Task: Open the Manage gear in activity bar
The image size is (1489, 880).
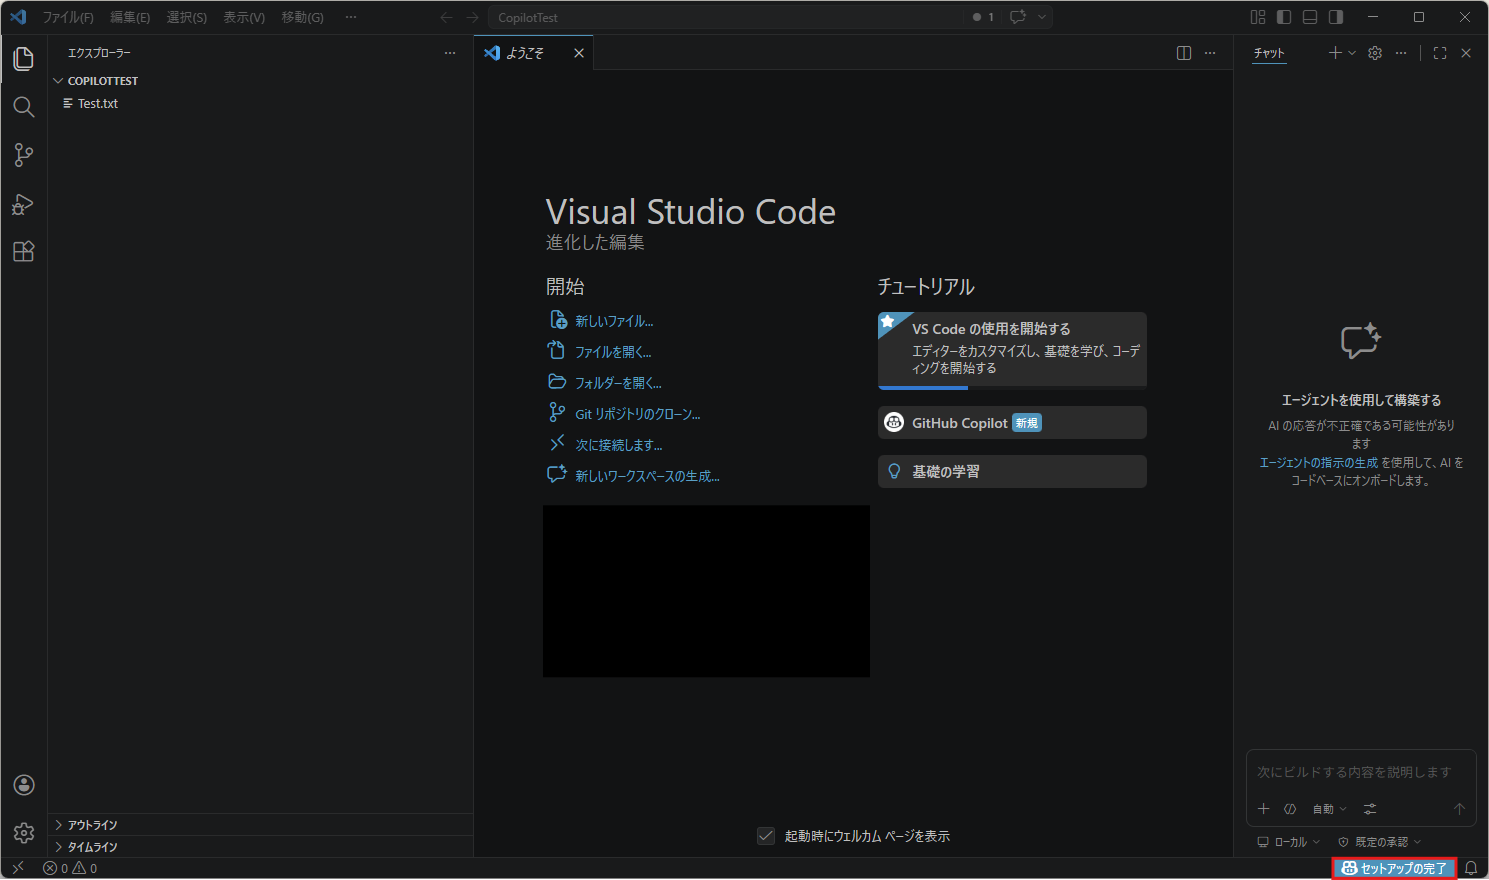Action: click(24, 832)
